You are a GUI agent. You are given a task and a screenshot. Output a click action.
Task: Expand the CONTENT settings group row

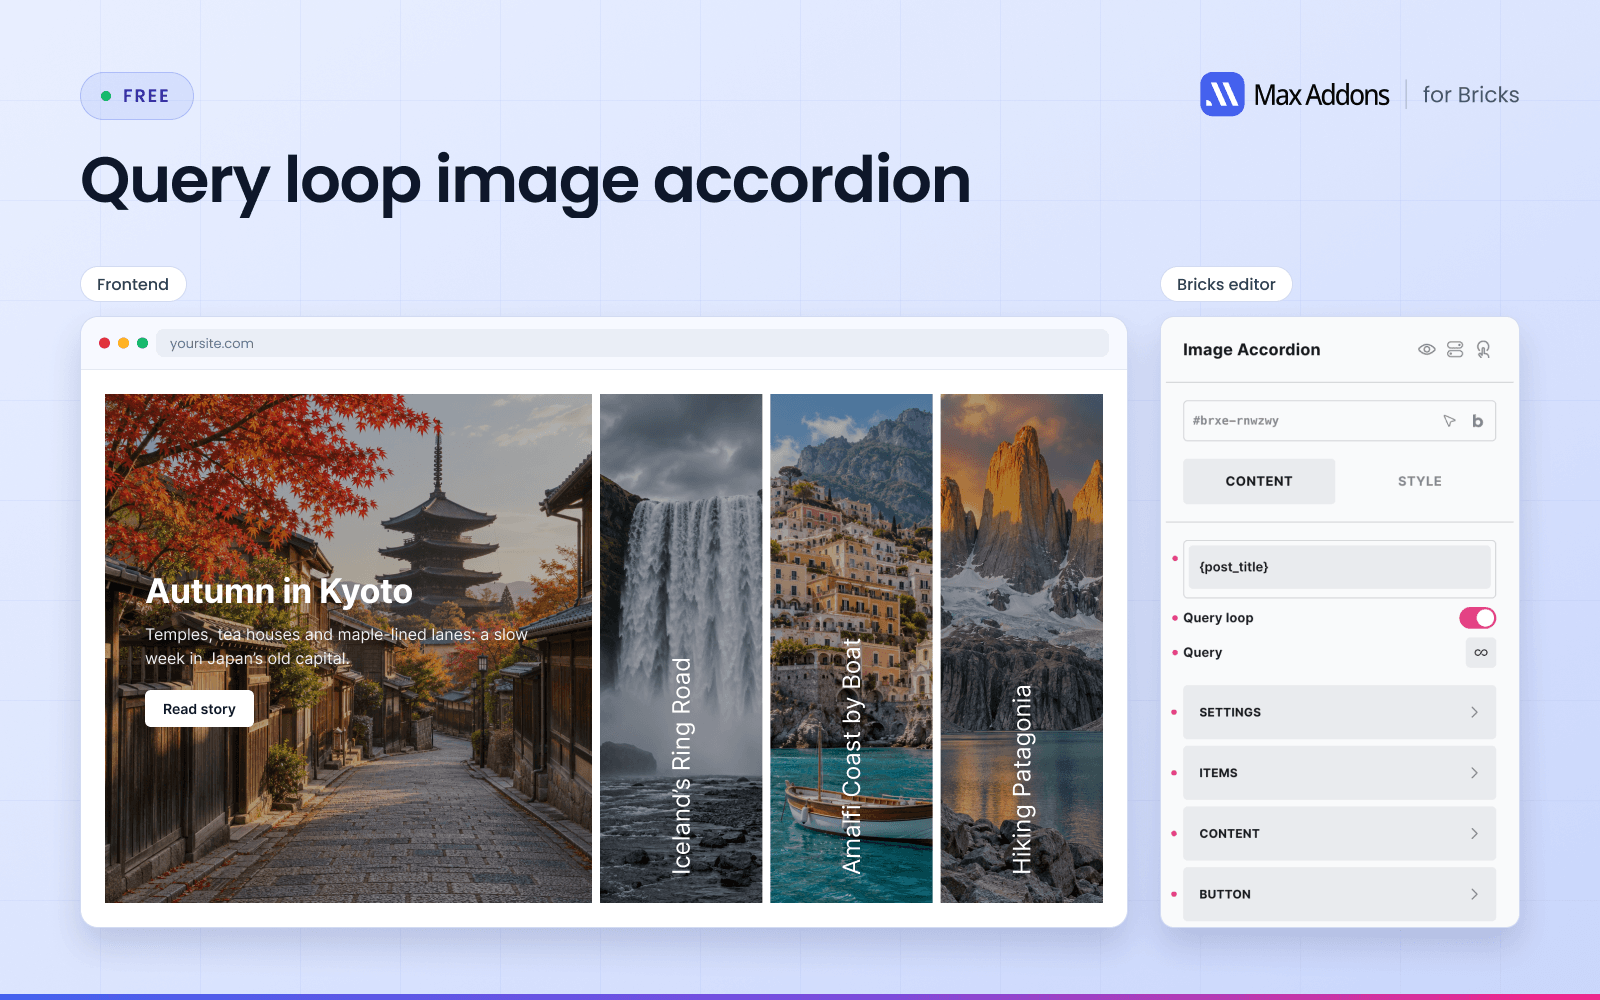pyautogui.click(x=1339, y=833)
